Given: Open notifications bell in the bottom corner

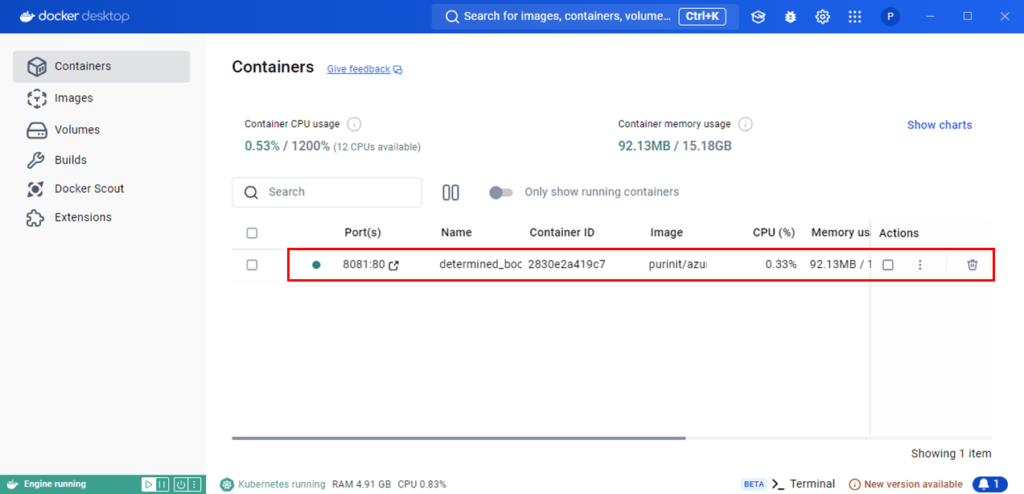Looking at the screenshot, I should 989,484.
